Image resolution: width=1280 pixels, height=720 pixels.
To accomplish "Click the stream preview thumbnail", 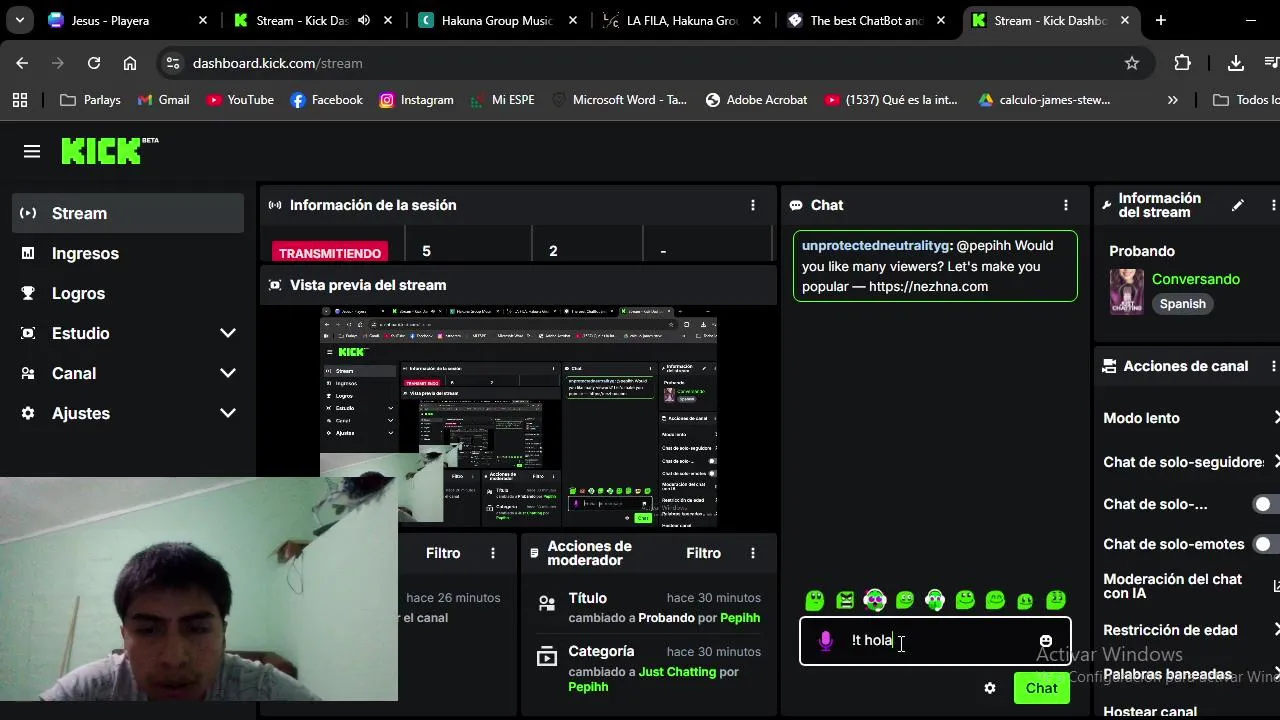I will [518, 417].
